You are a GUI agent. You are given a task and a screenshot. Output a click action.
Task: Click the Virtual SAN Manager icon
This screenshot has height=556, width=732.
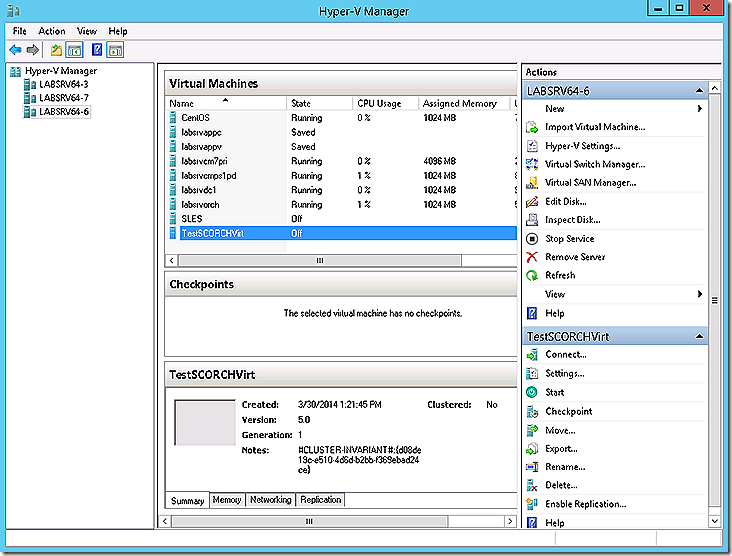(532, 183)
